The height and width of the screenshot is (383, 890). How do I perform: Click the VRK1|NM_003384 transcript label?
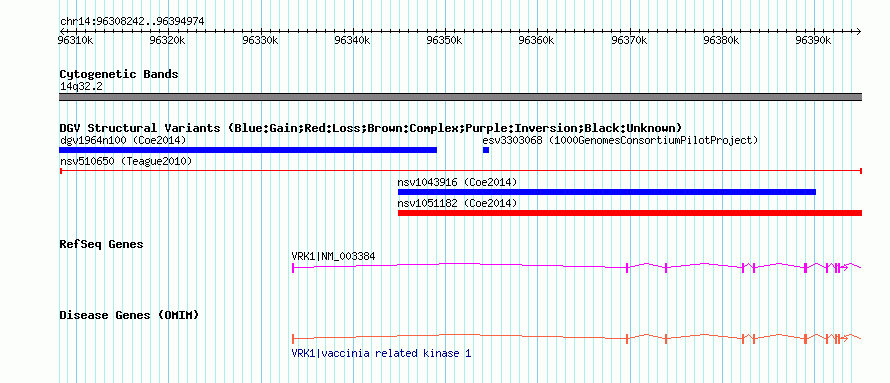(x=333, y=256)
